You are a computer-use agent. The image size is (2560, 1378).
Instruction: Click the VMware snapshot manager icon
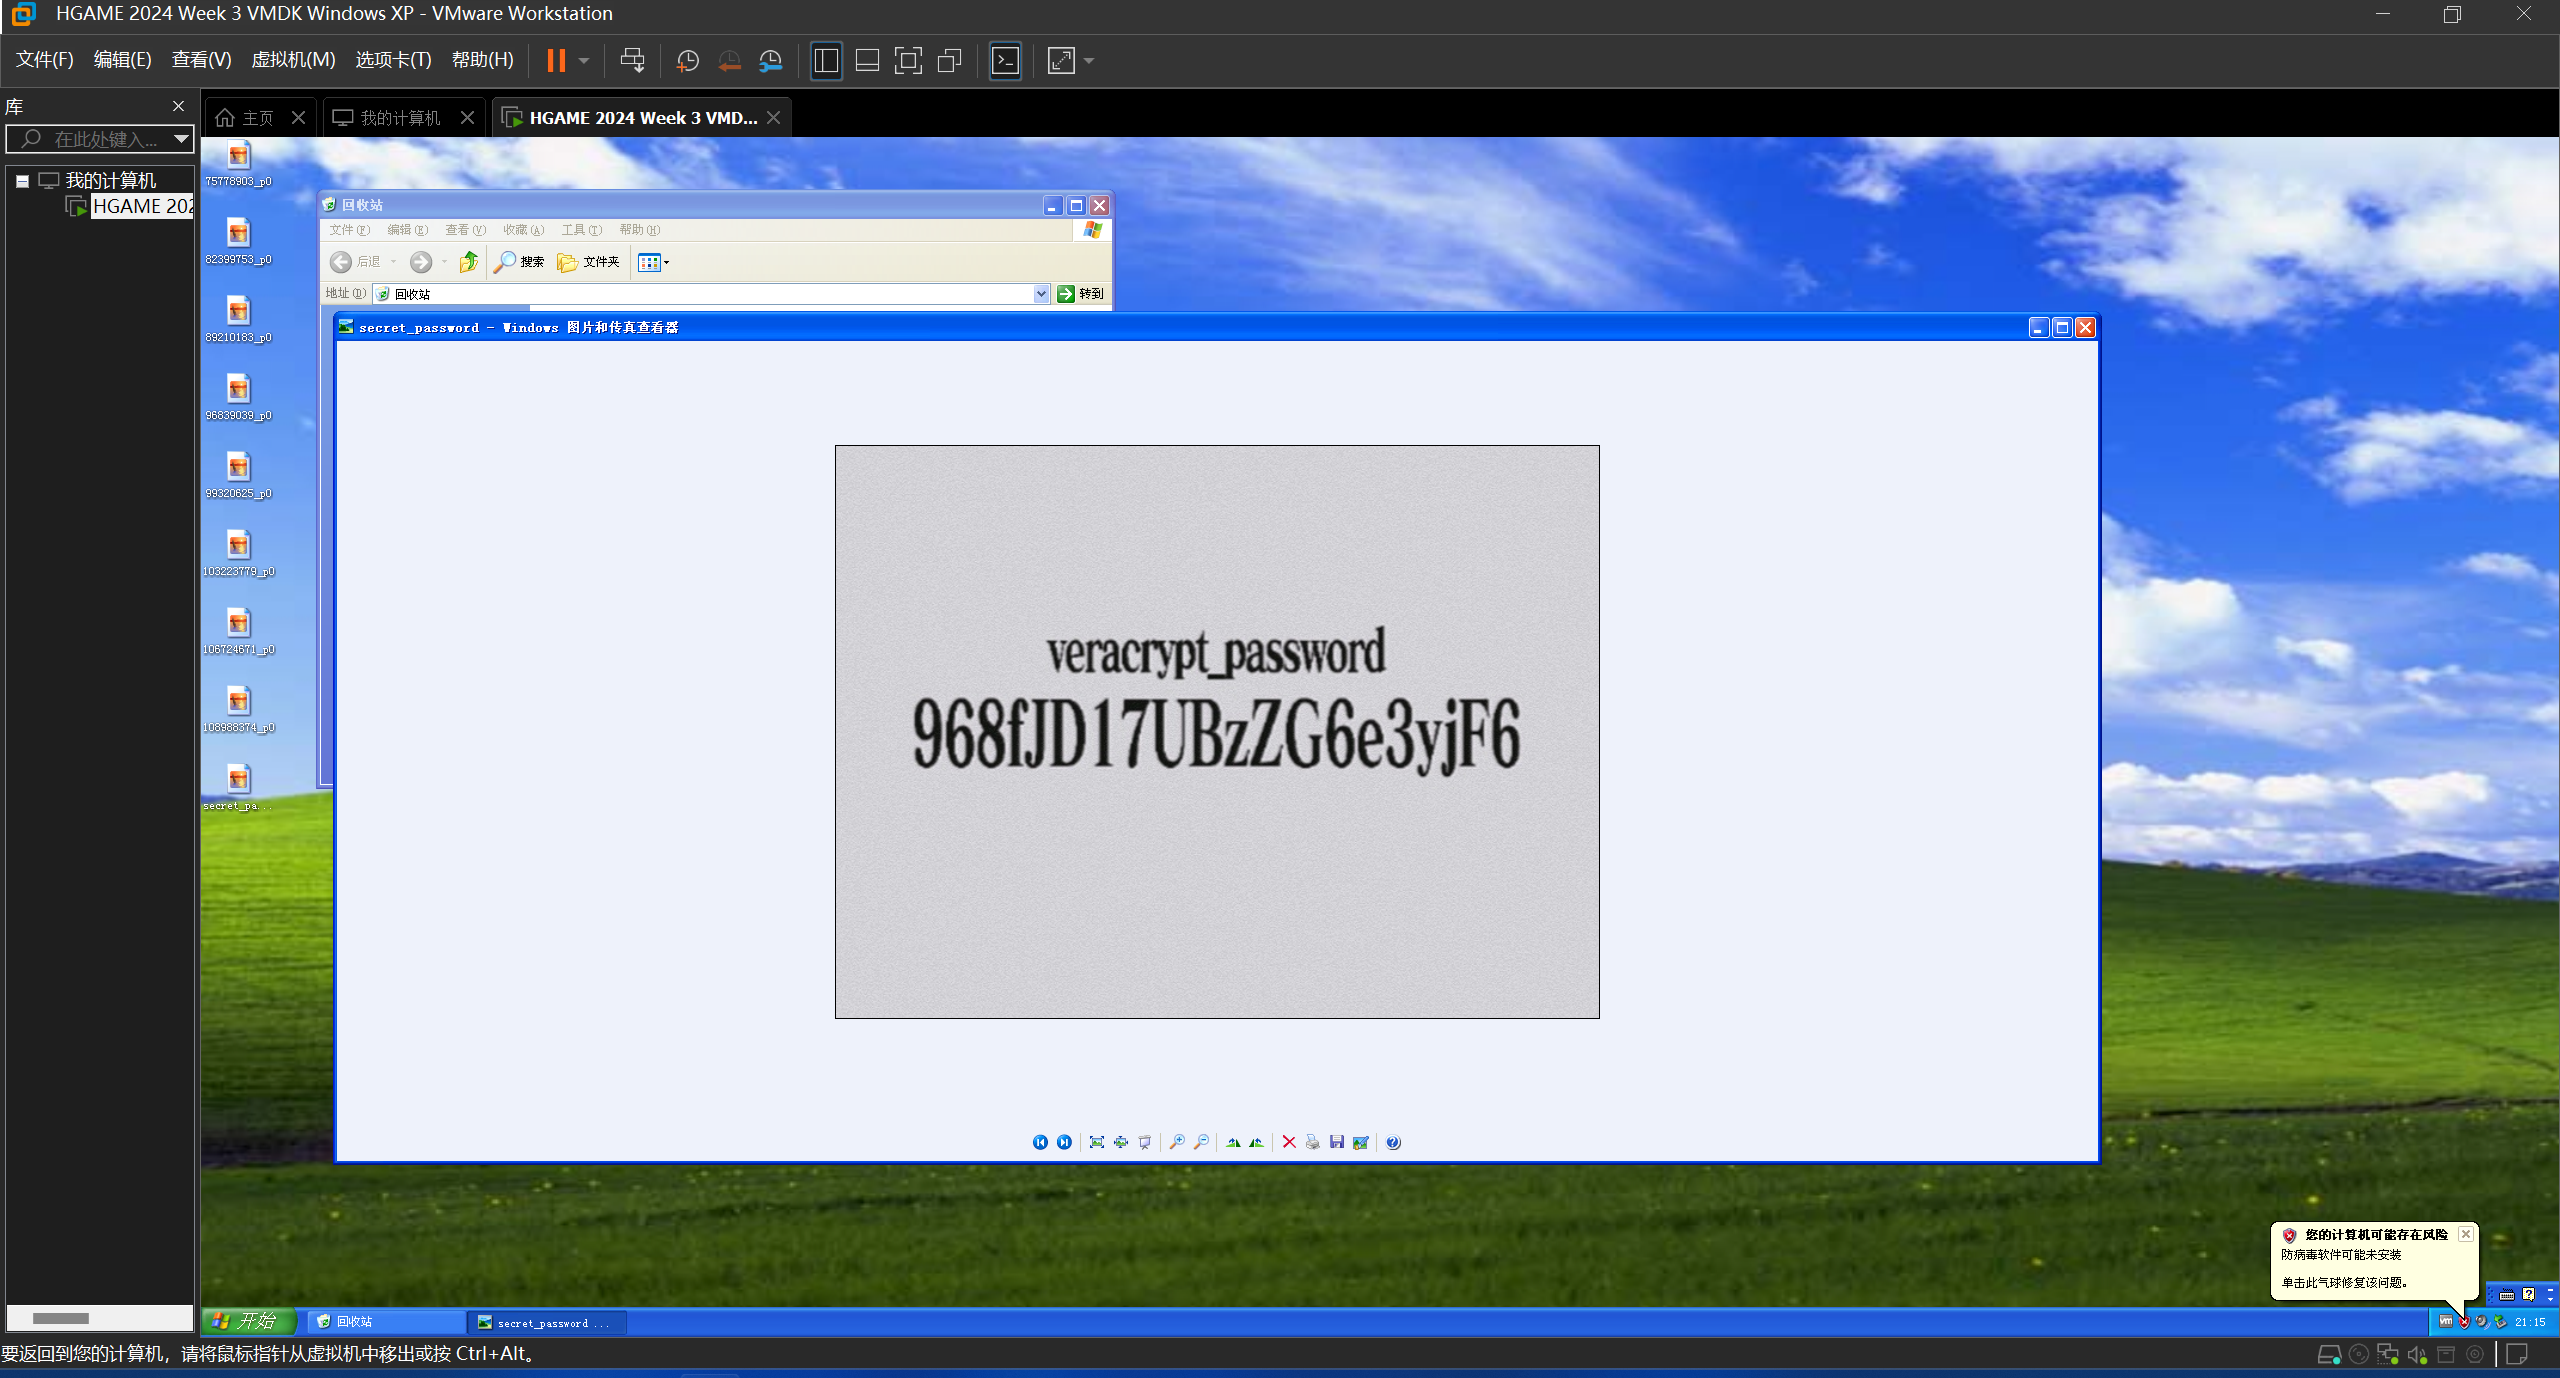tap(770, 61)
